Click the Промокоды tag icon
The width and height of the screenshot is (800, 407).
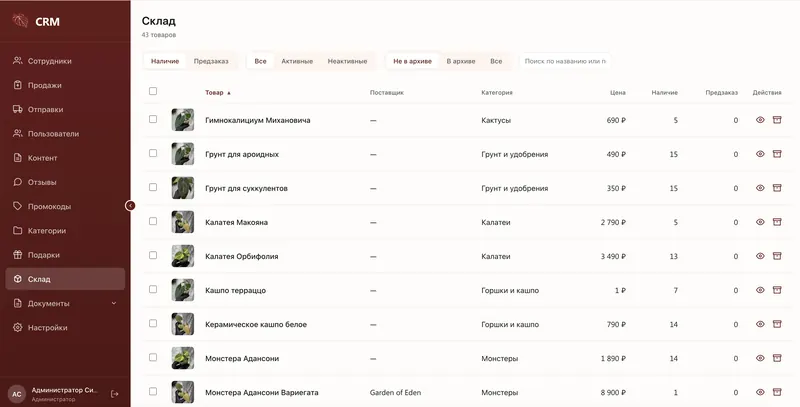[x=17, y=206]
